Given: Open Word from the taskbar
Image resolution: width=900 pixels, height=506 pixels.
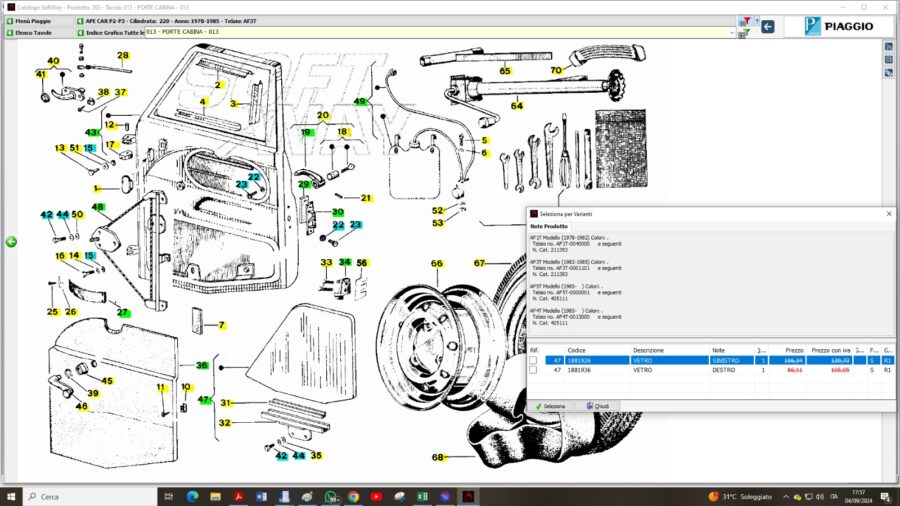Looking at the screenshot, I should (262, 496).
